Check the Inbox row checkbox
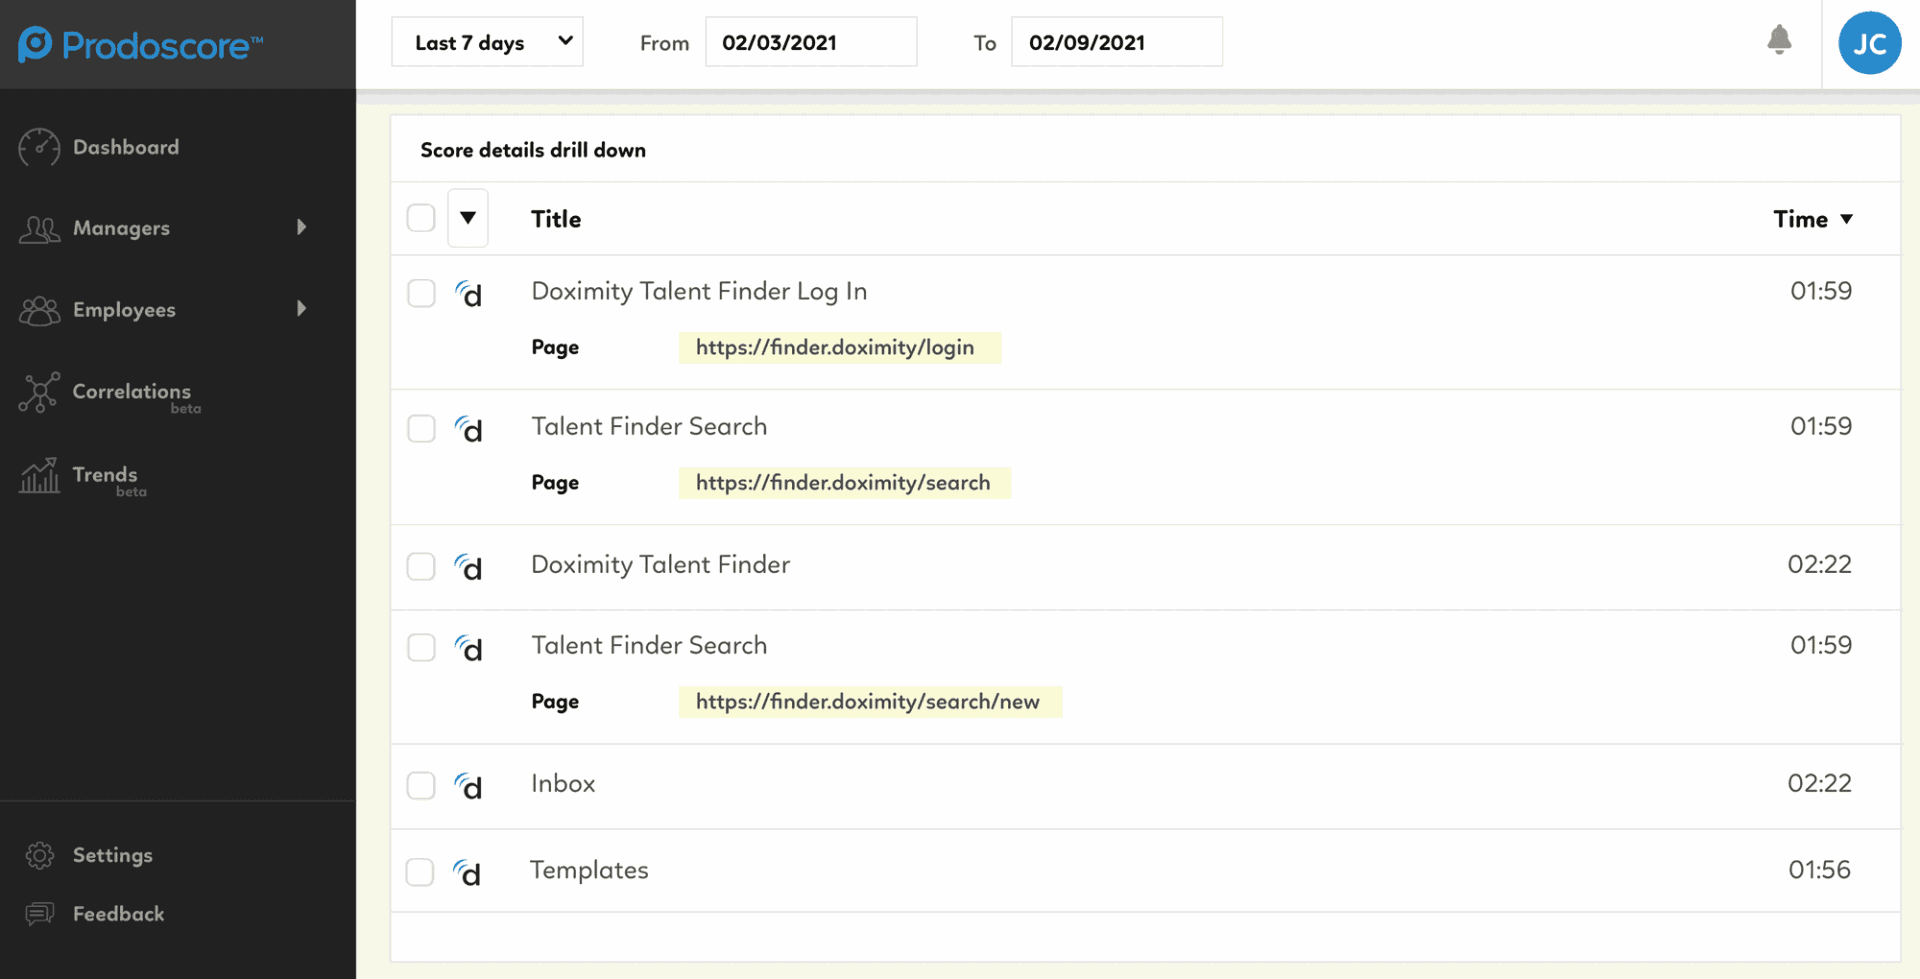 [421, 785]
